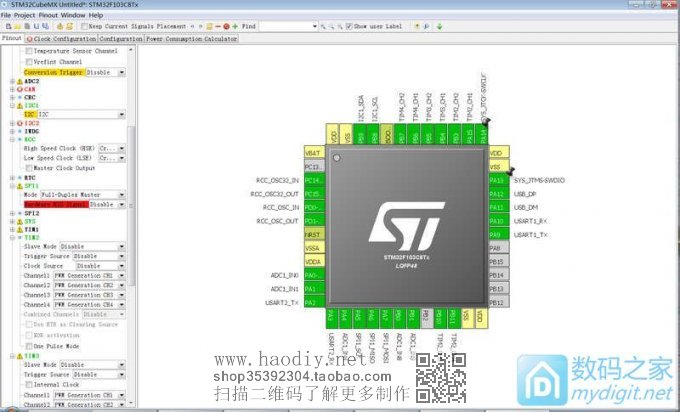Toggle the Show user Label checkbox
Image resolution: width=680 pixels, height=412 pixels.
click(x=348, y=26)
